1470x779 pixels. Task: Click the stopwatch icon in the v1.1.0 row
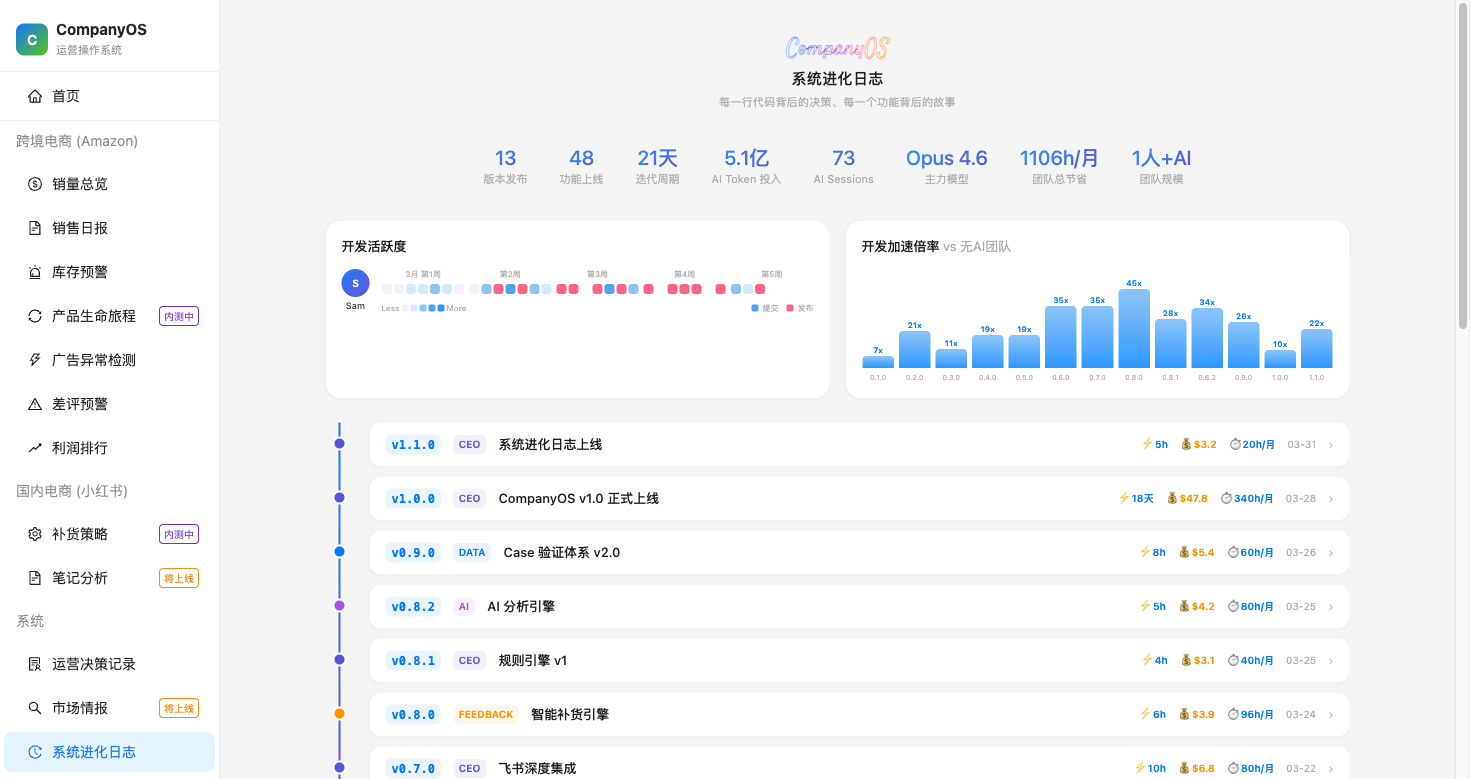coord(1235,444)
